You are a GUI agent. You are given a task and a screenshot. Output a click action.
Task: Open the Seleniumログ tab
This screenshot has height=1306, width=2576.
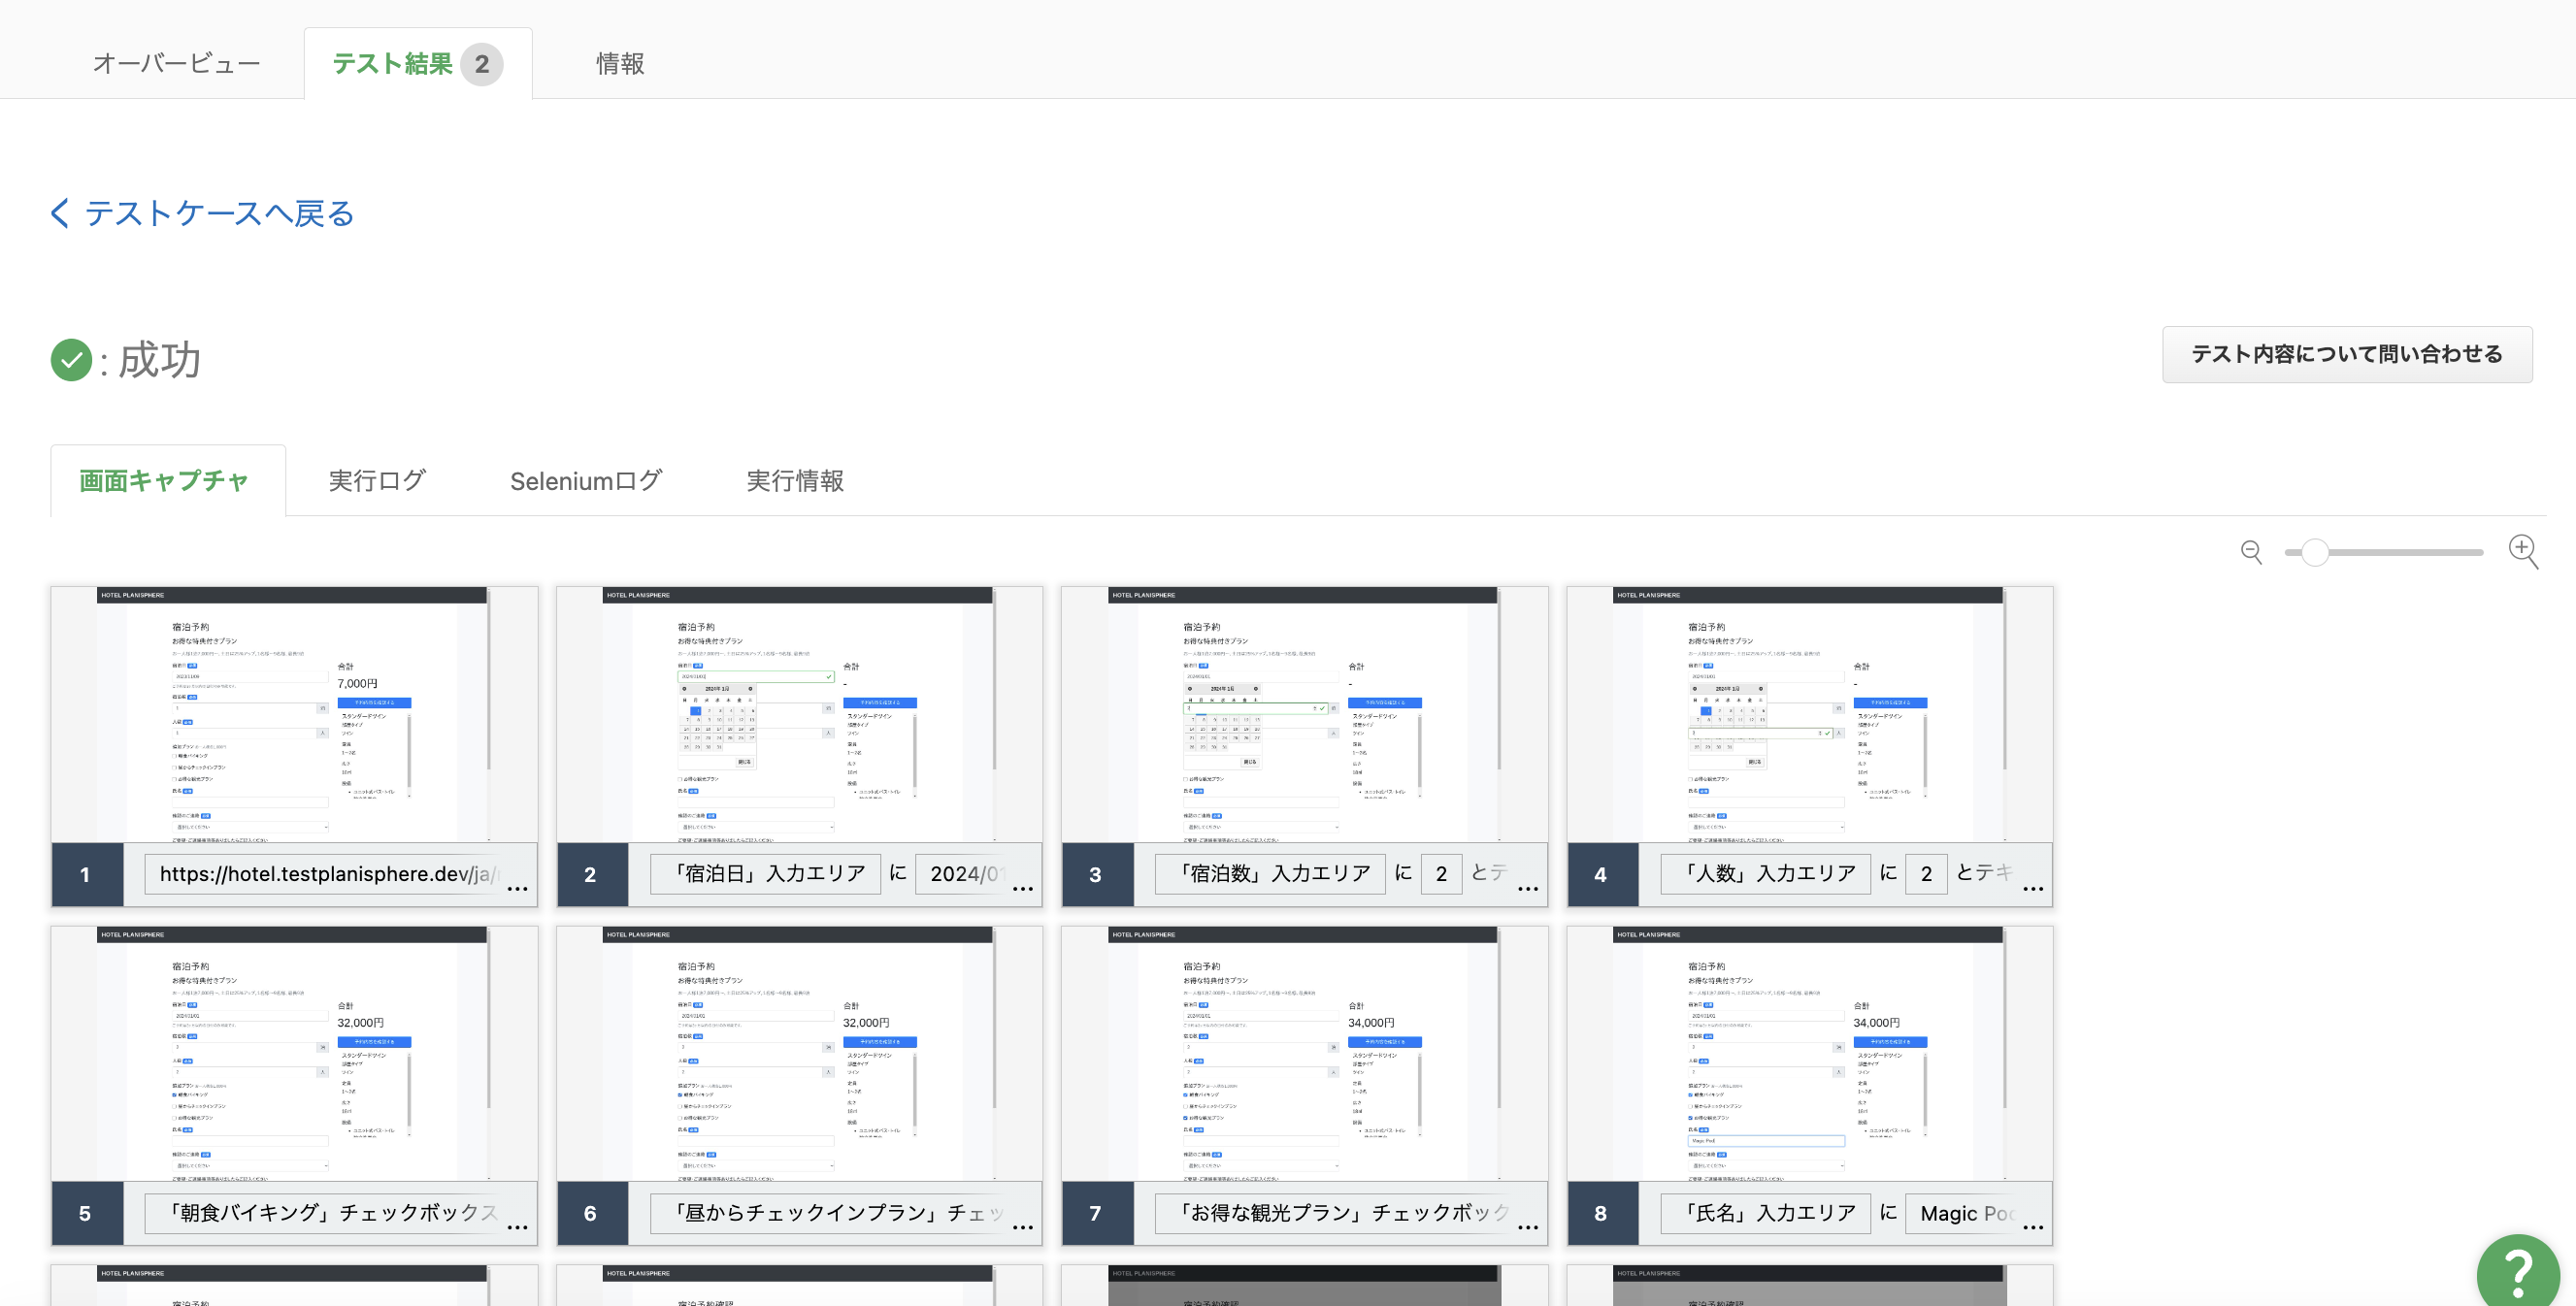[x=585, y=481]
